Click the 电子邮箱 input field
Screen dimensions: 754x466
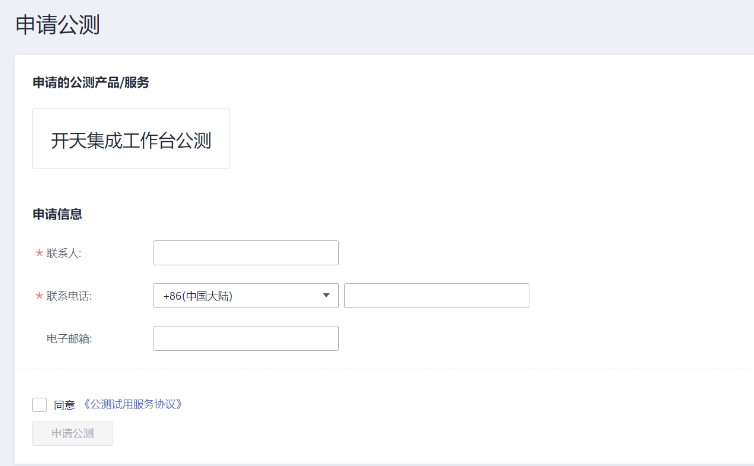point(245,339)
